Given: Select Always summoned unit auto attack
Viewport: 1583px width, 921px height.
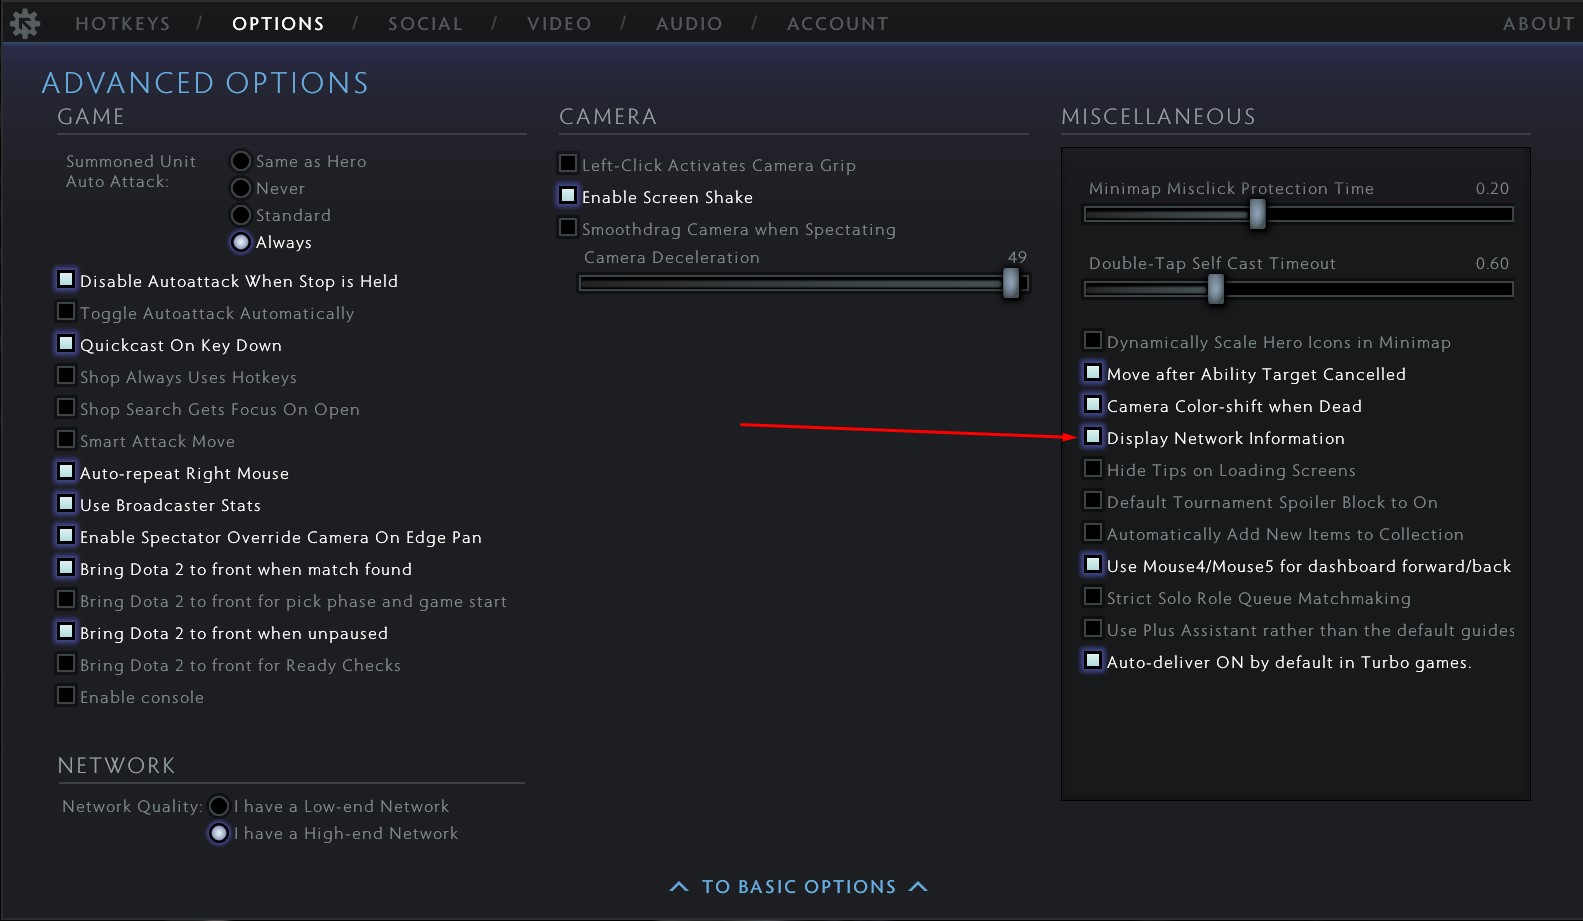Looking at the screenshot, I should (241, 242).
